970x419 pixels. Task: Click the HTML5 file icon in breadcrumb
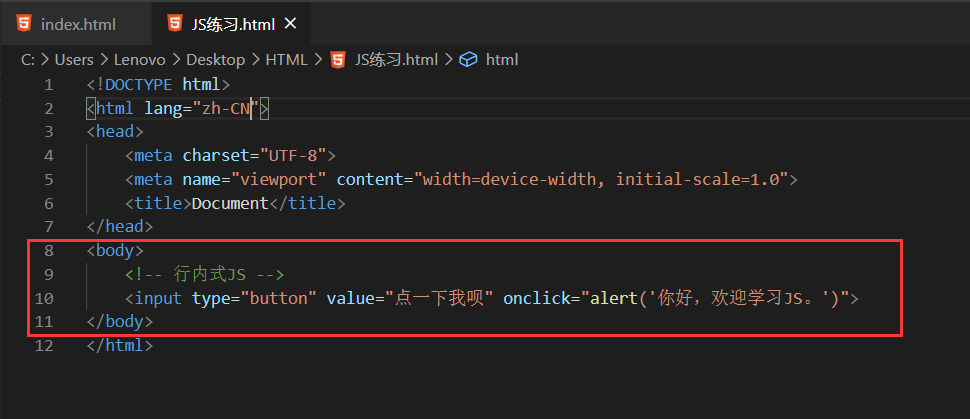click(338, 60)
